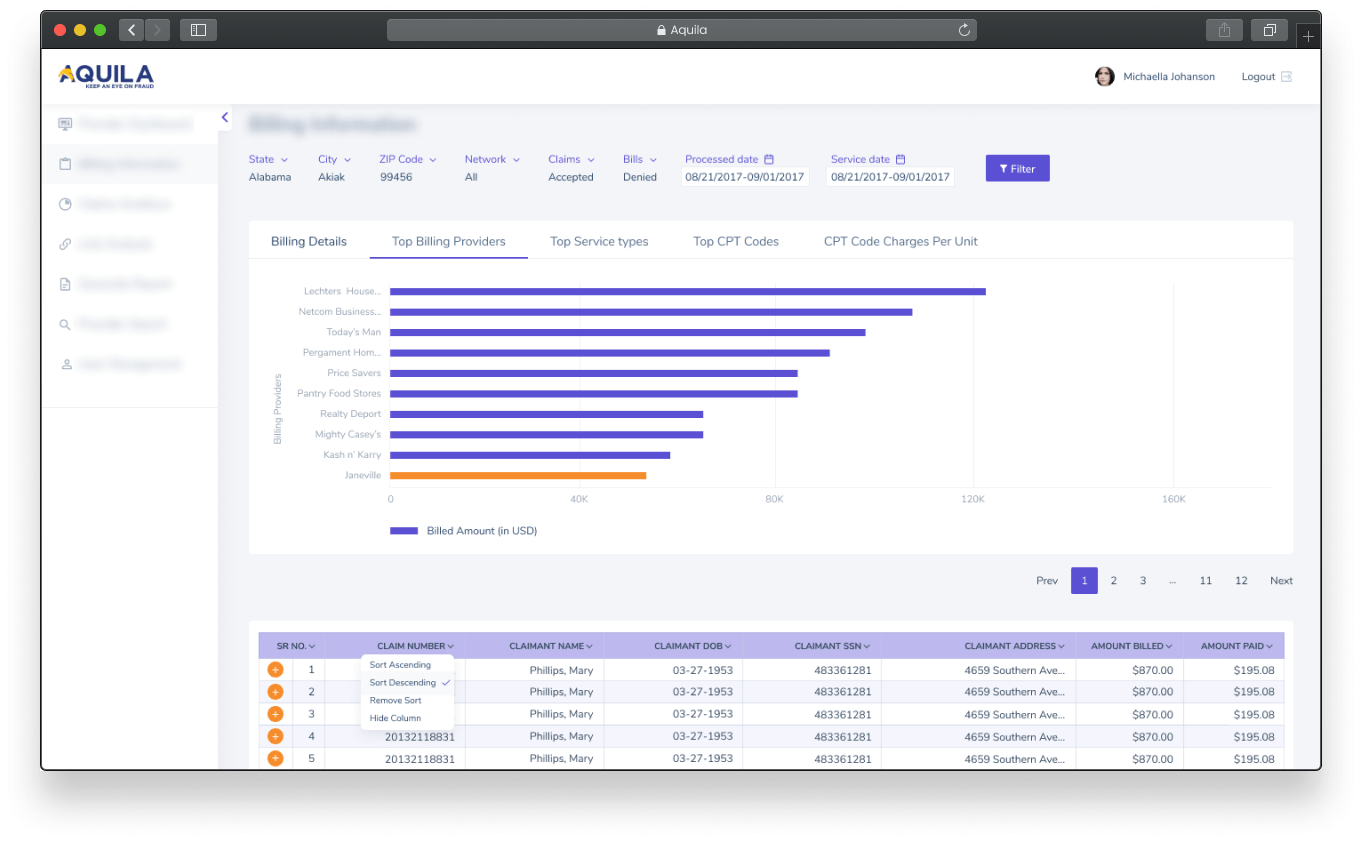1362x841 pixels.
Task: Go to the Next page link
Action: pyautogui.click(x=1281, y=581)
